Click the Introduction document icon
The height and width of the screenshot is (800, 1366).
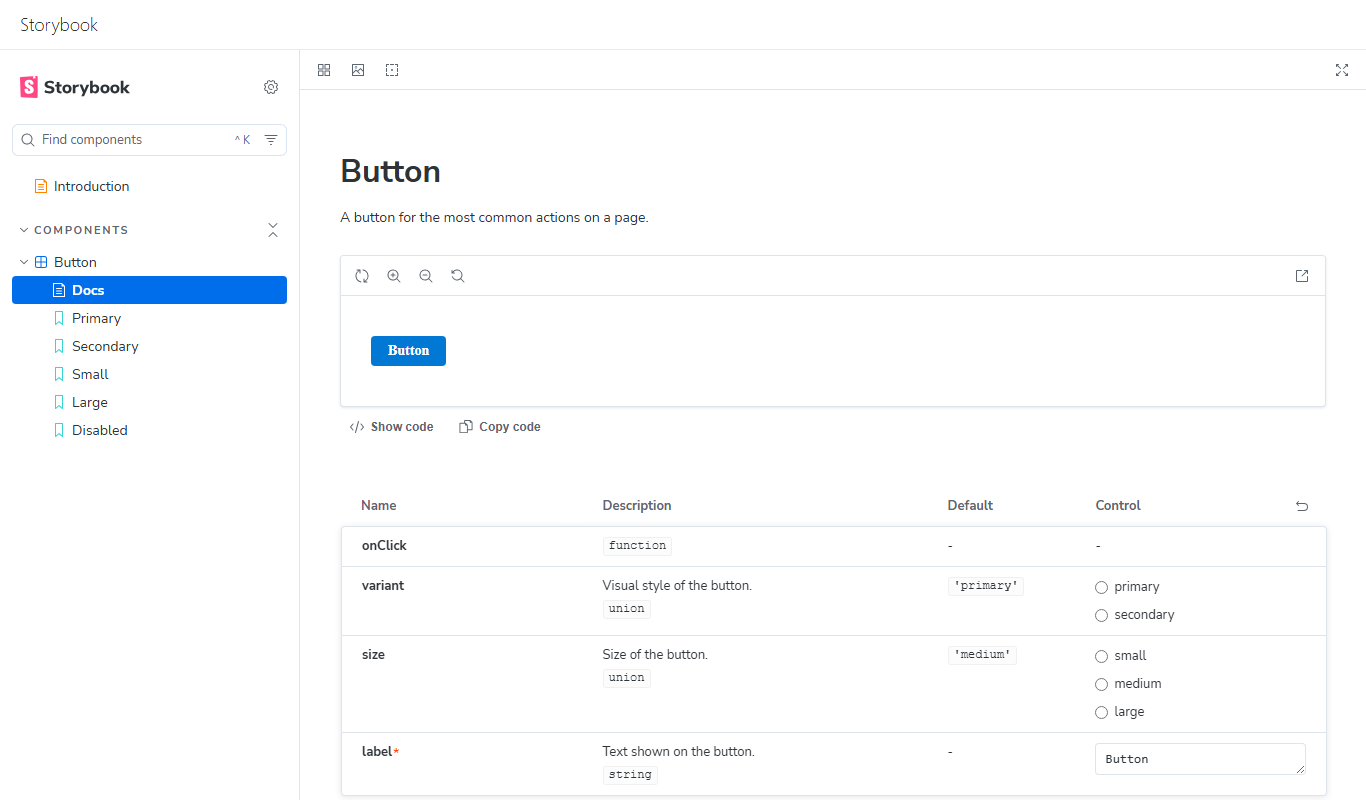pos(41,186)
